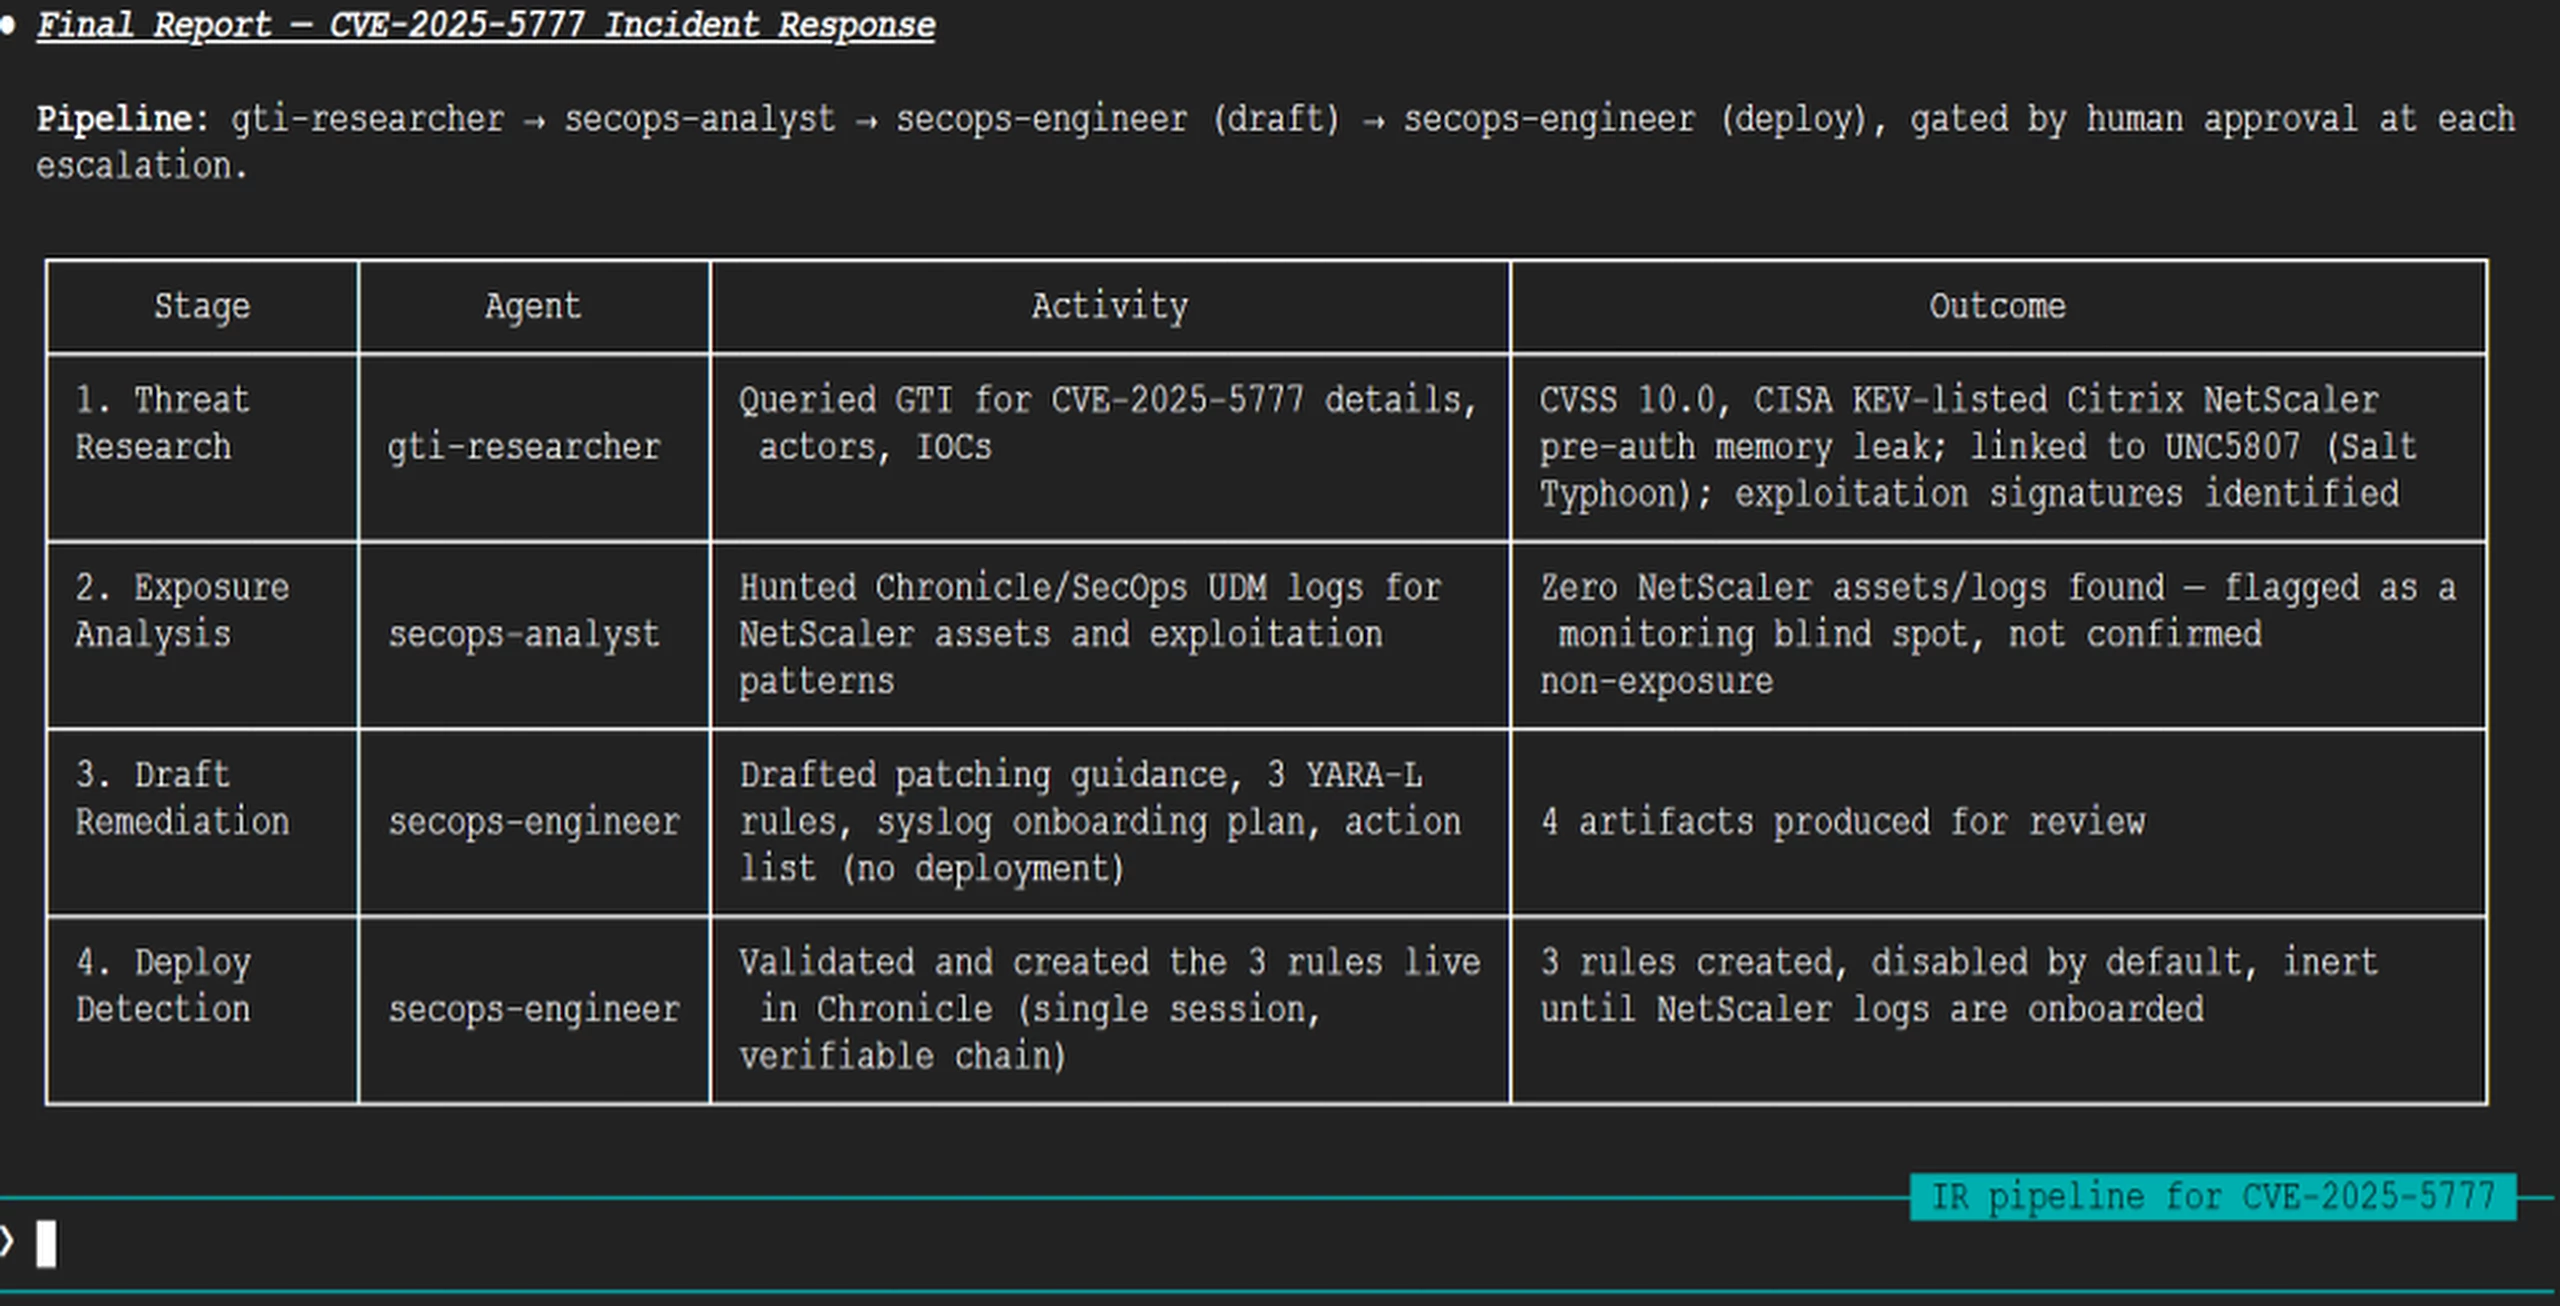
Task: Select the '4. Deploy Detection' stage cell
Action: tap(202, 1010)
